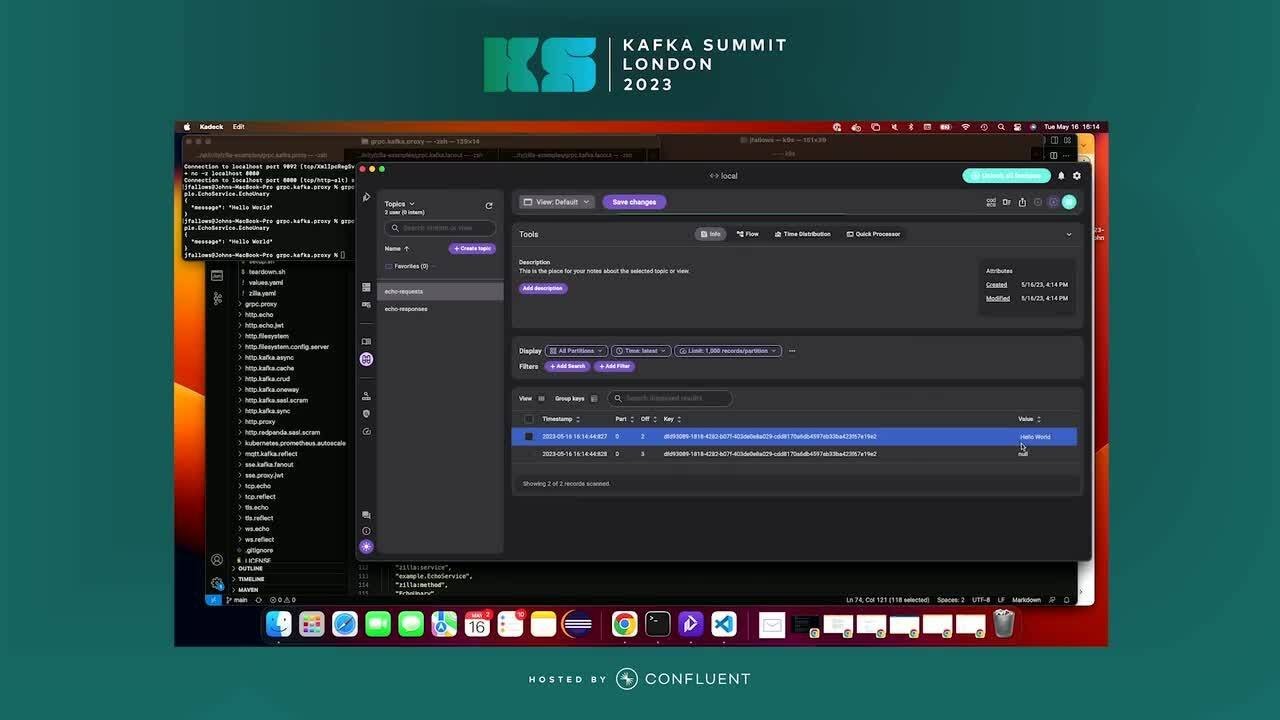
Task: Open Safari from the Dock
Action: click(345, 624)
